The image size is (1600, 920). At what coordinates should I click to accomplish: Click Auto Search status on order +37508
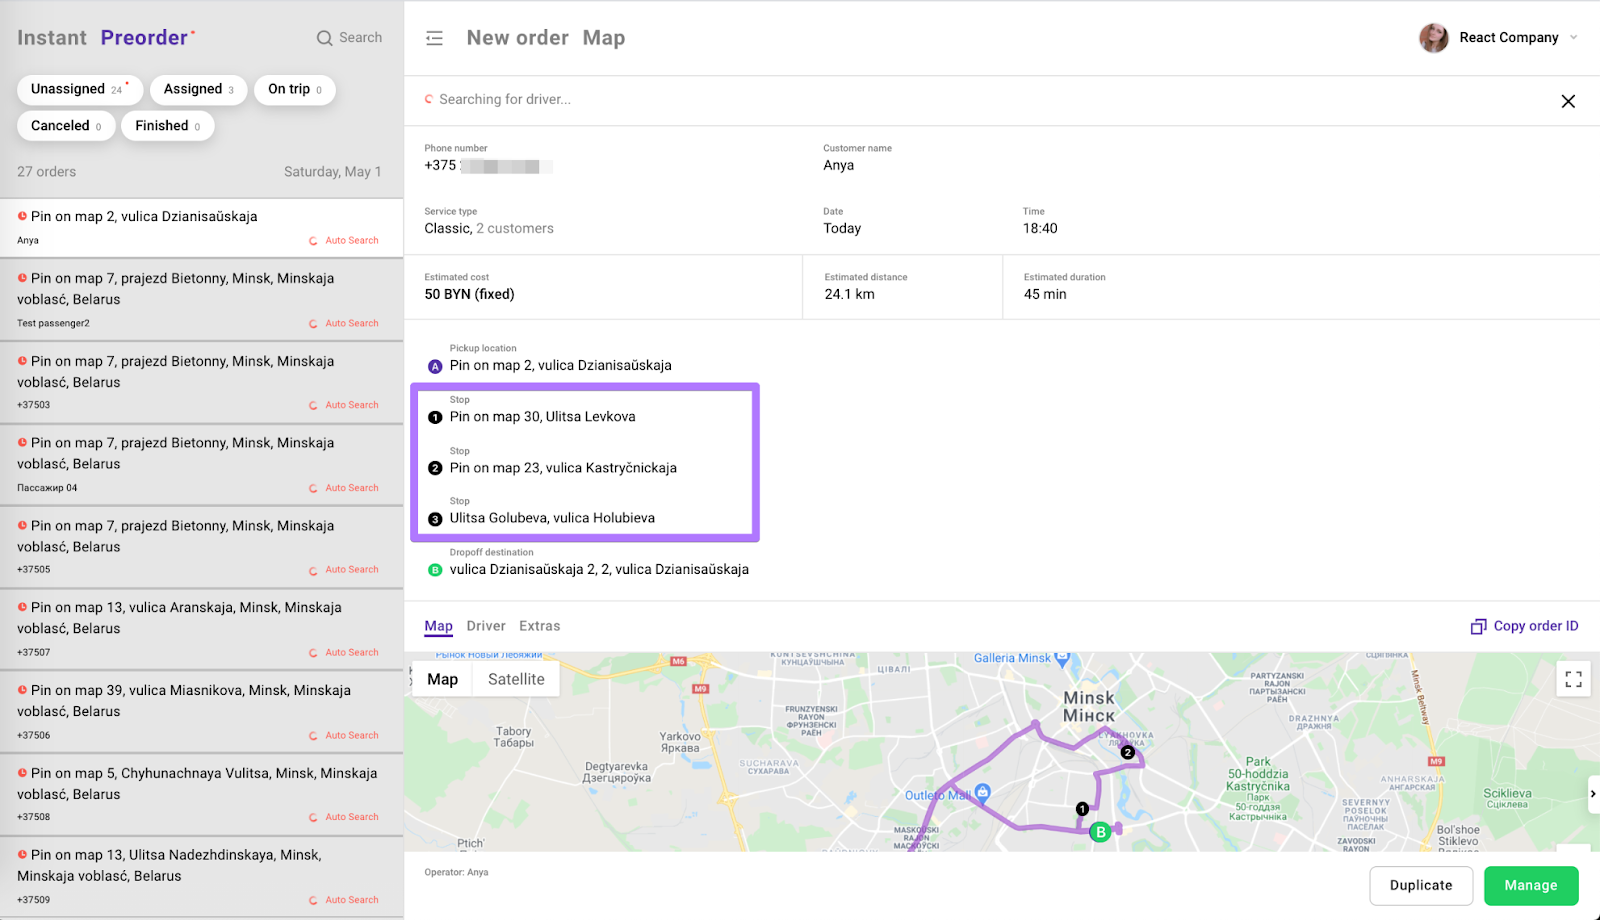[x=344, y=818]
